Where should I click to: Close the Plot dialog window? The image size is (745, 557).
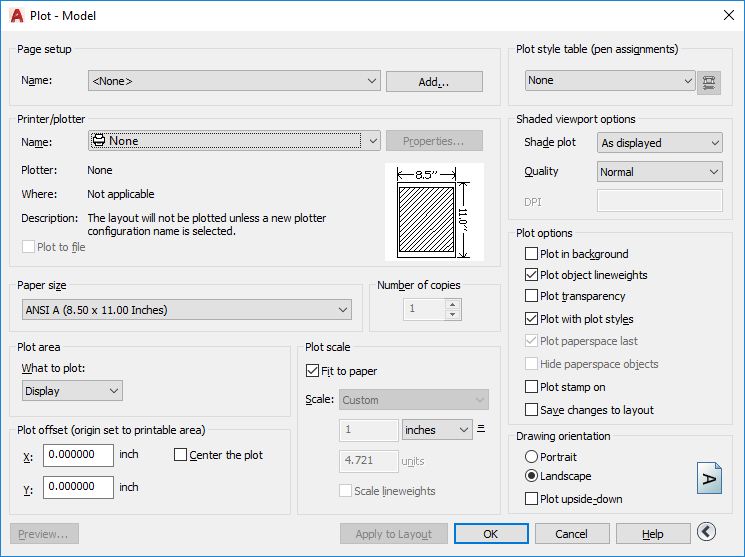coord(728,16)
